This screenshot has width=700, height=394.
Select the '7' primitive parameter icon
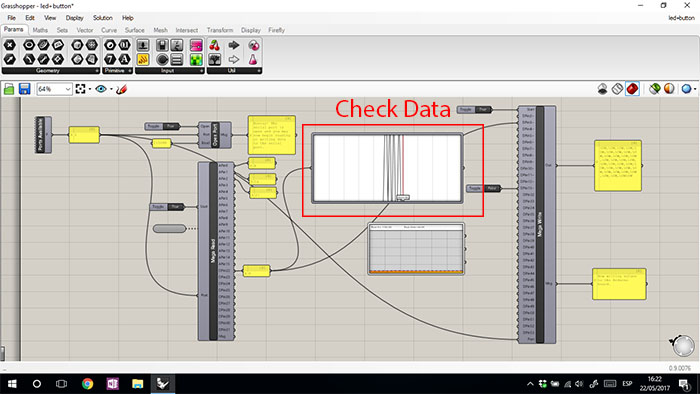[110, 59]
